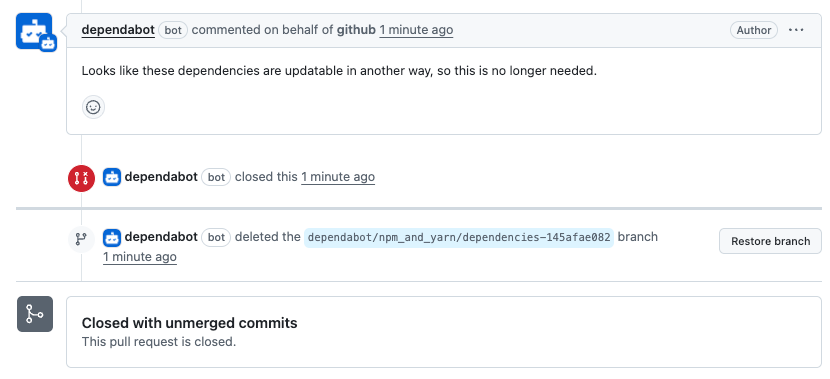
Task: Restore the deleted dependabot branch
Action: click(x=770, y=241)
